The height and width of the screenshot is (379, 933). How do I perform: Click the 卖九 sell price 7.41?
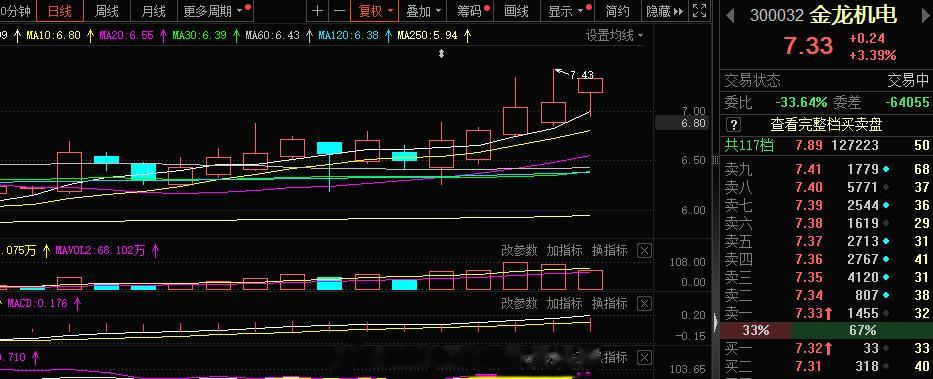(809, 170)
